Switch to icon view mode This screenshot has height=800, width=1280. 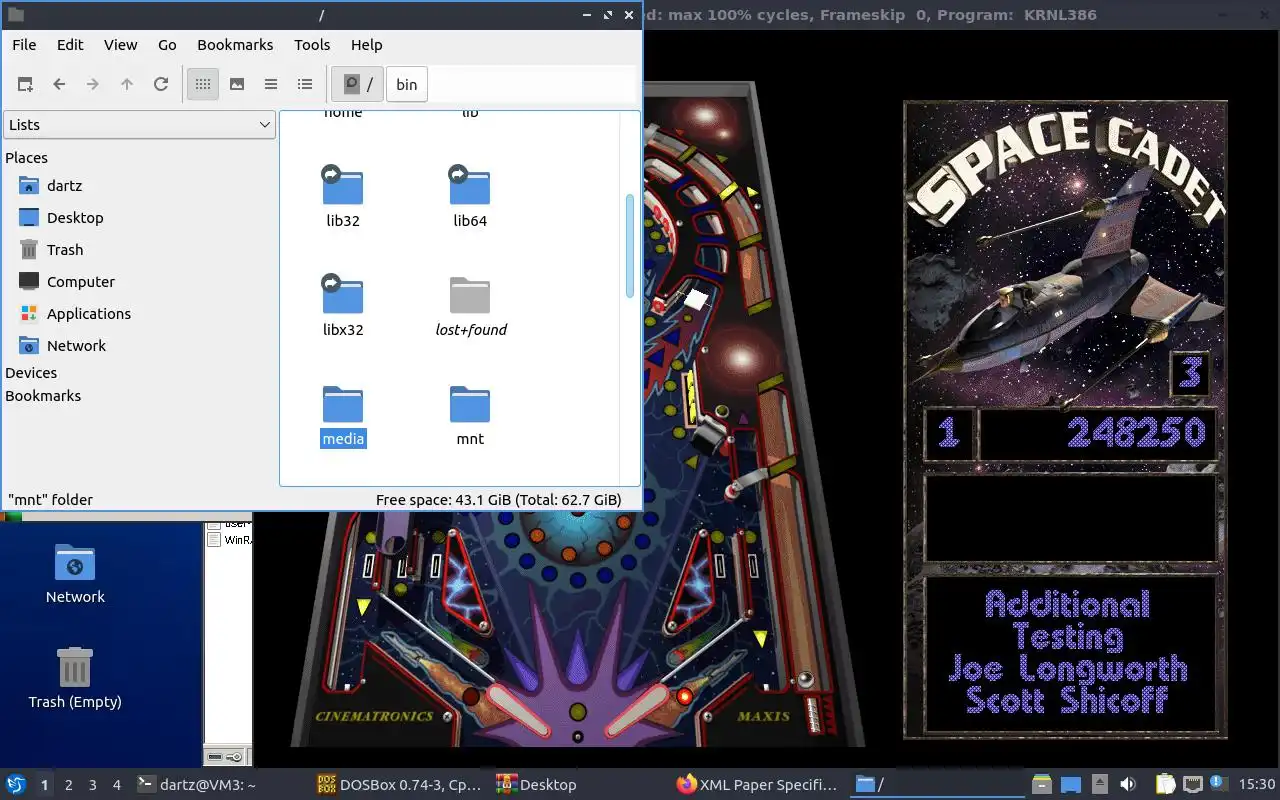point(203,85)
